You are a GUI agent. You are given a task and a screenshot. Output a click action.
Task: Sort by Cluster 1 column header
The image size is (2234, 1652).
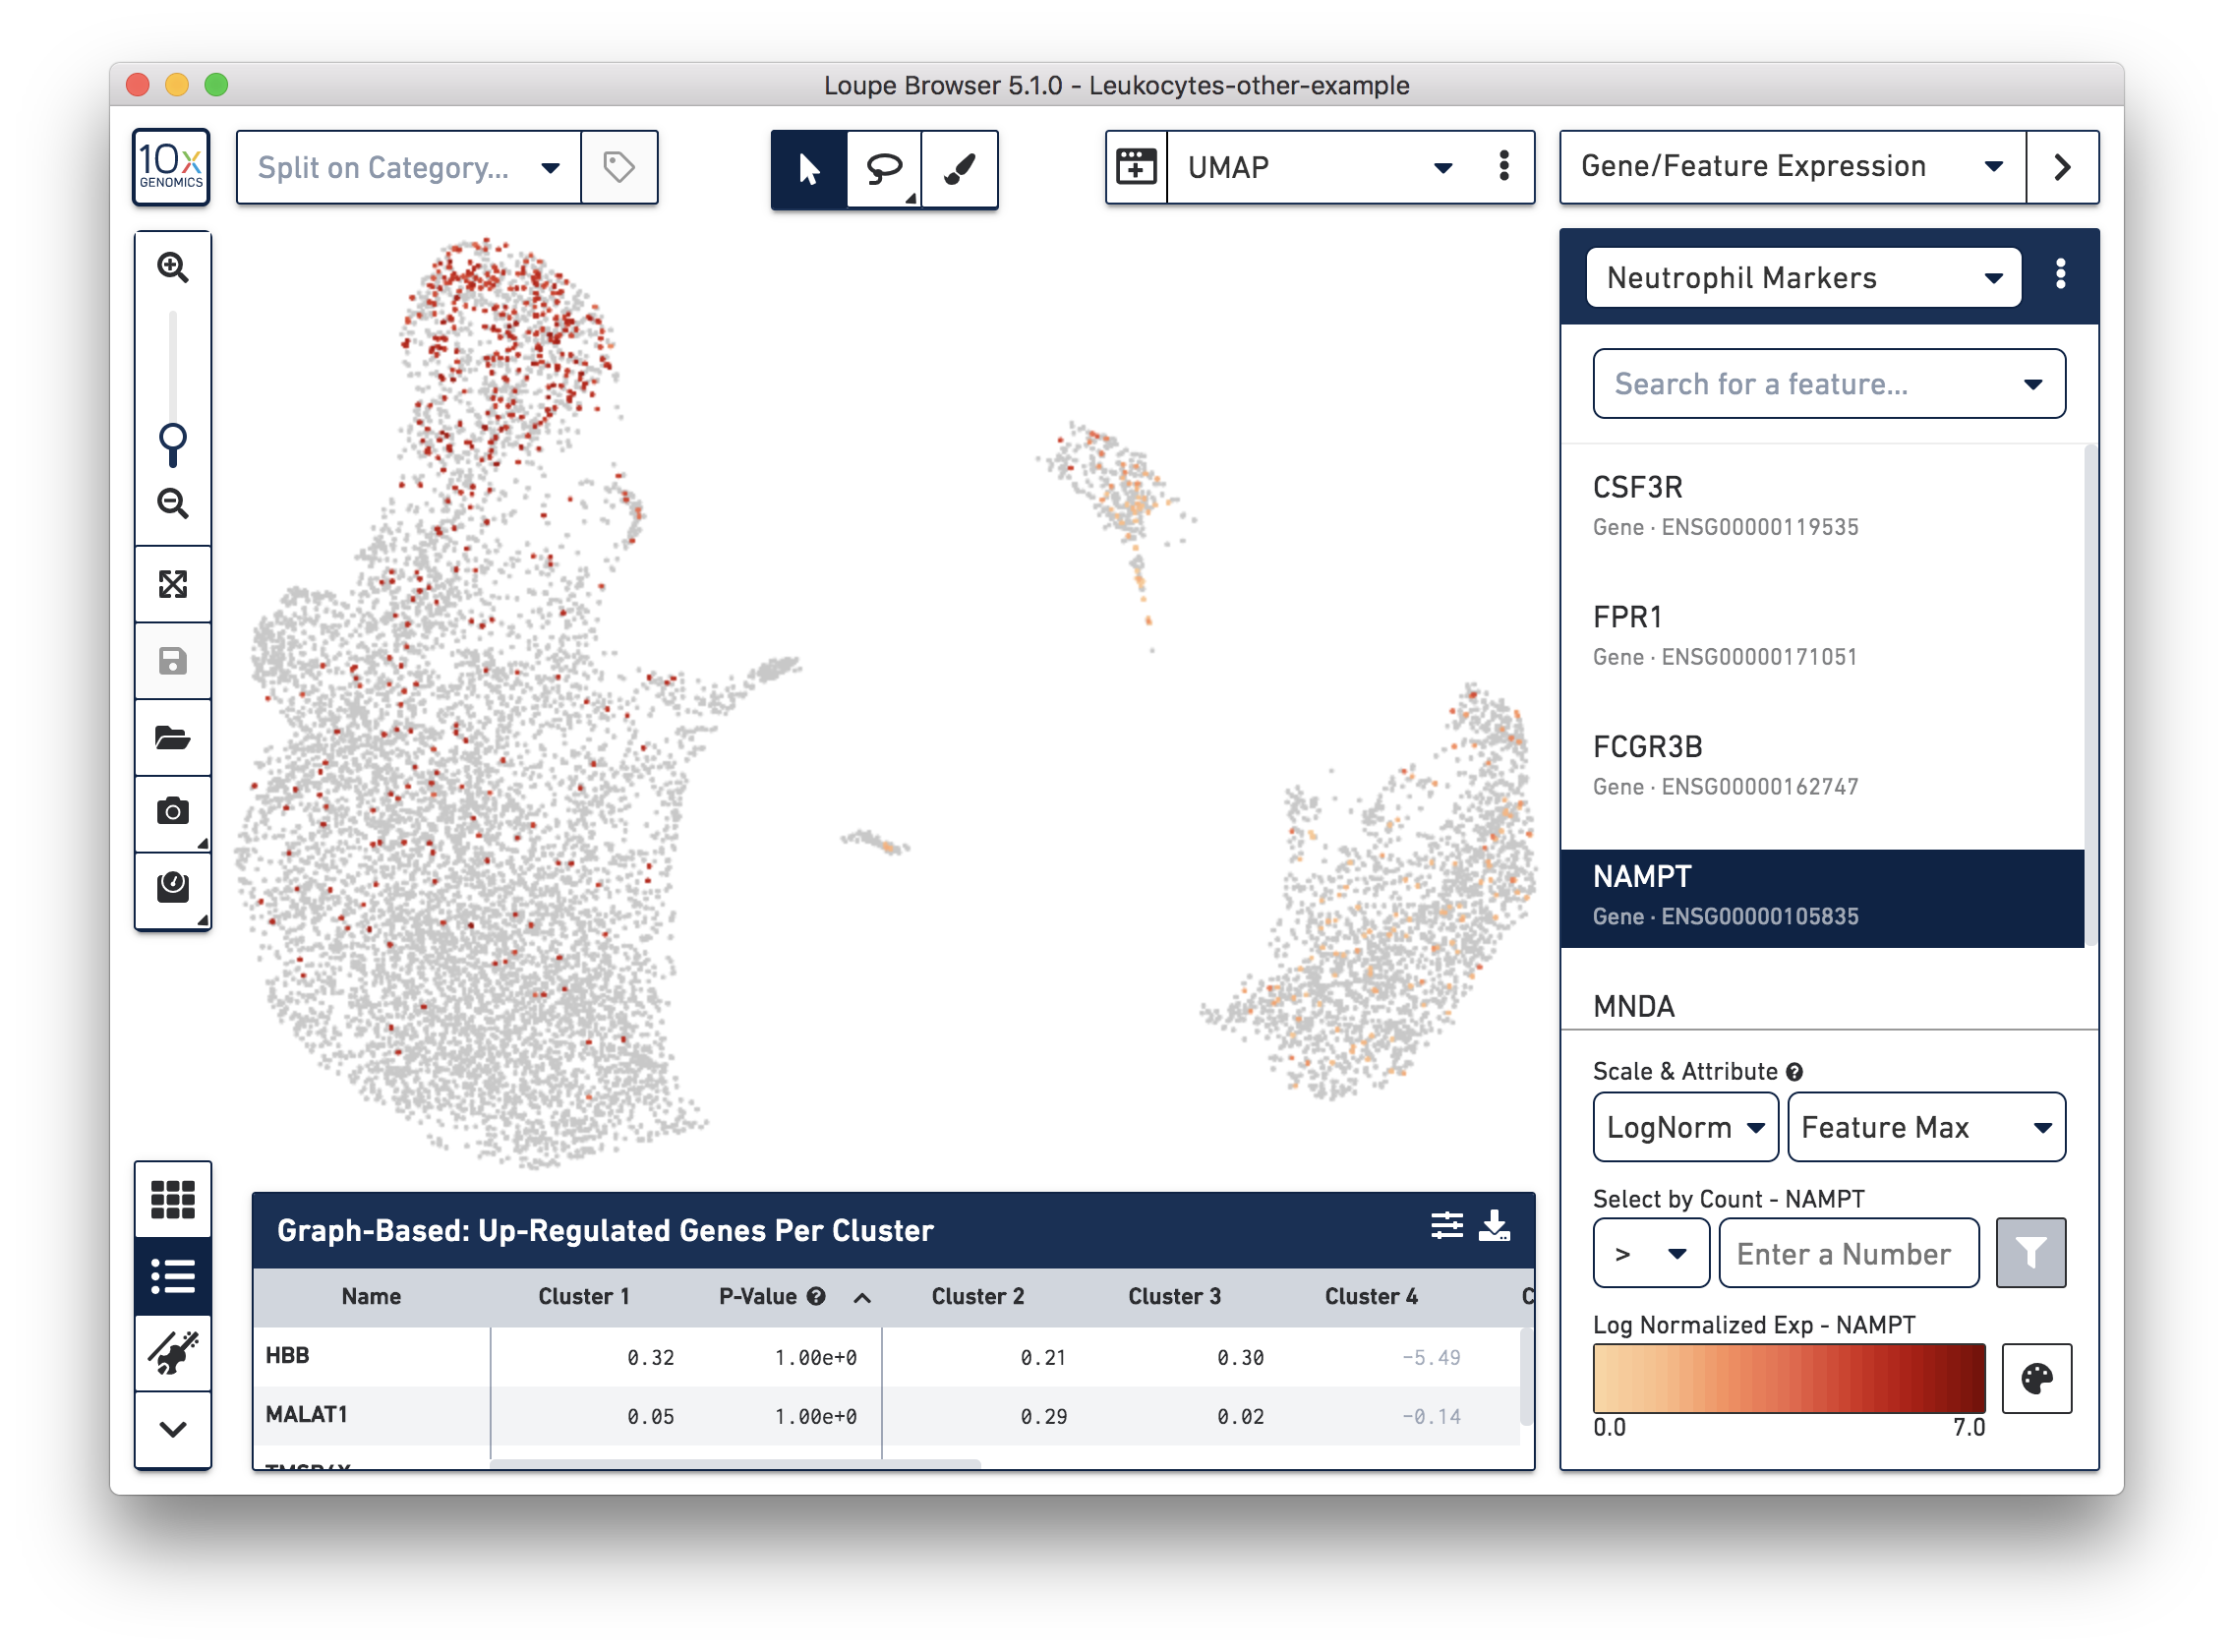584,1297
